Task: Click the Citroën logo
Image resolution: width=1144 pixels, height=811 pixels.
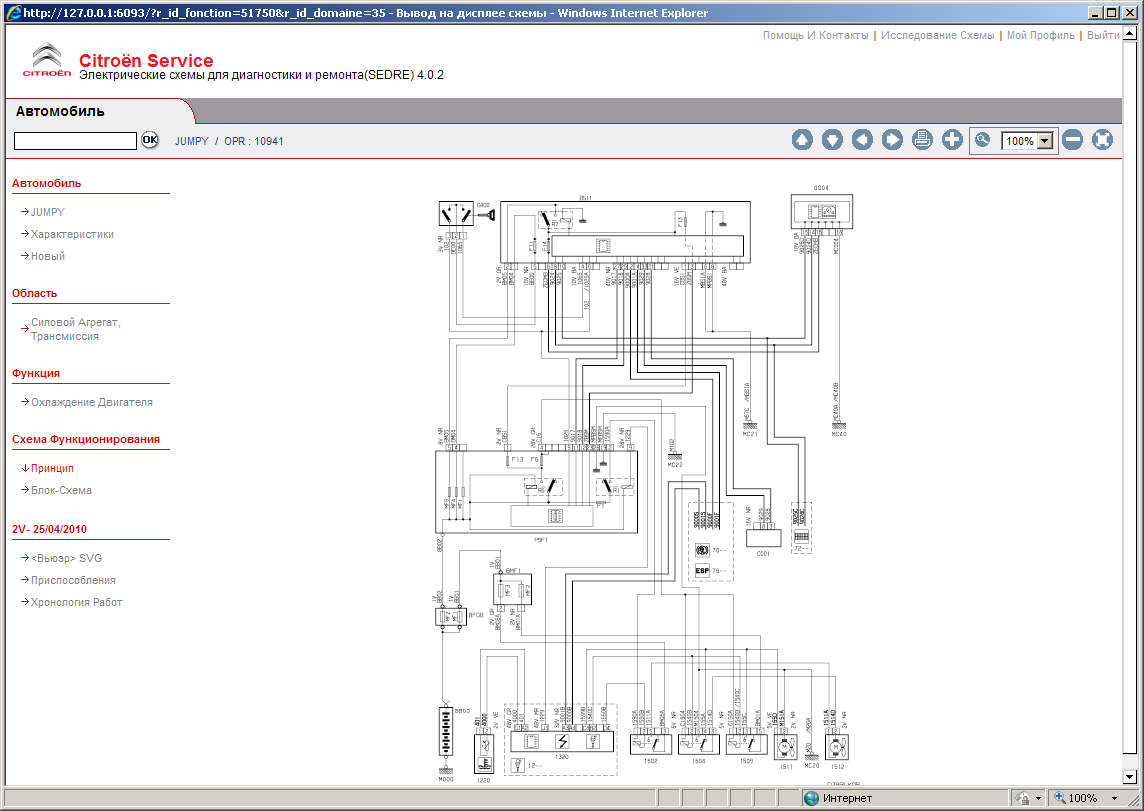Action: click(47, 60)
